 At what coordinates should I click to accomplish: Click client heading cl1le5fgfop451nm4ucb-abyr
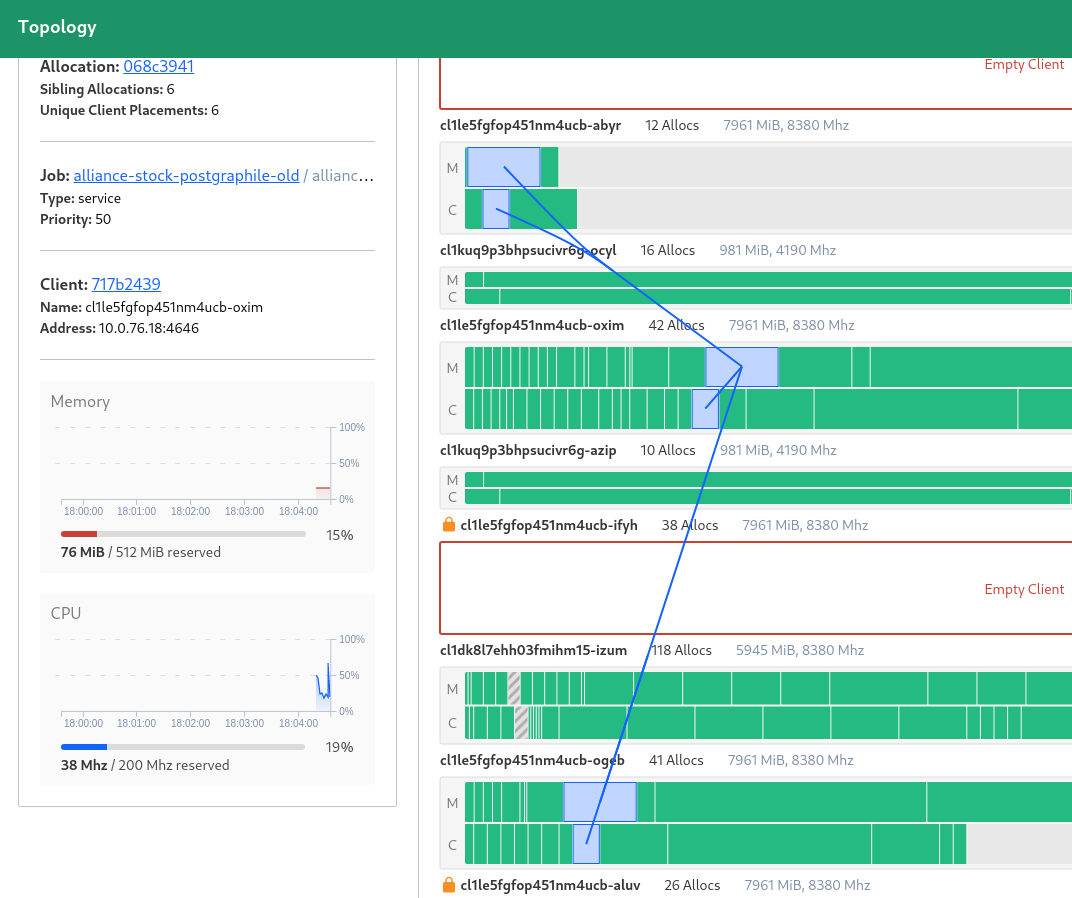click(531, 125)
